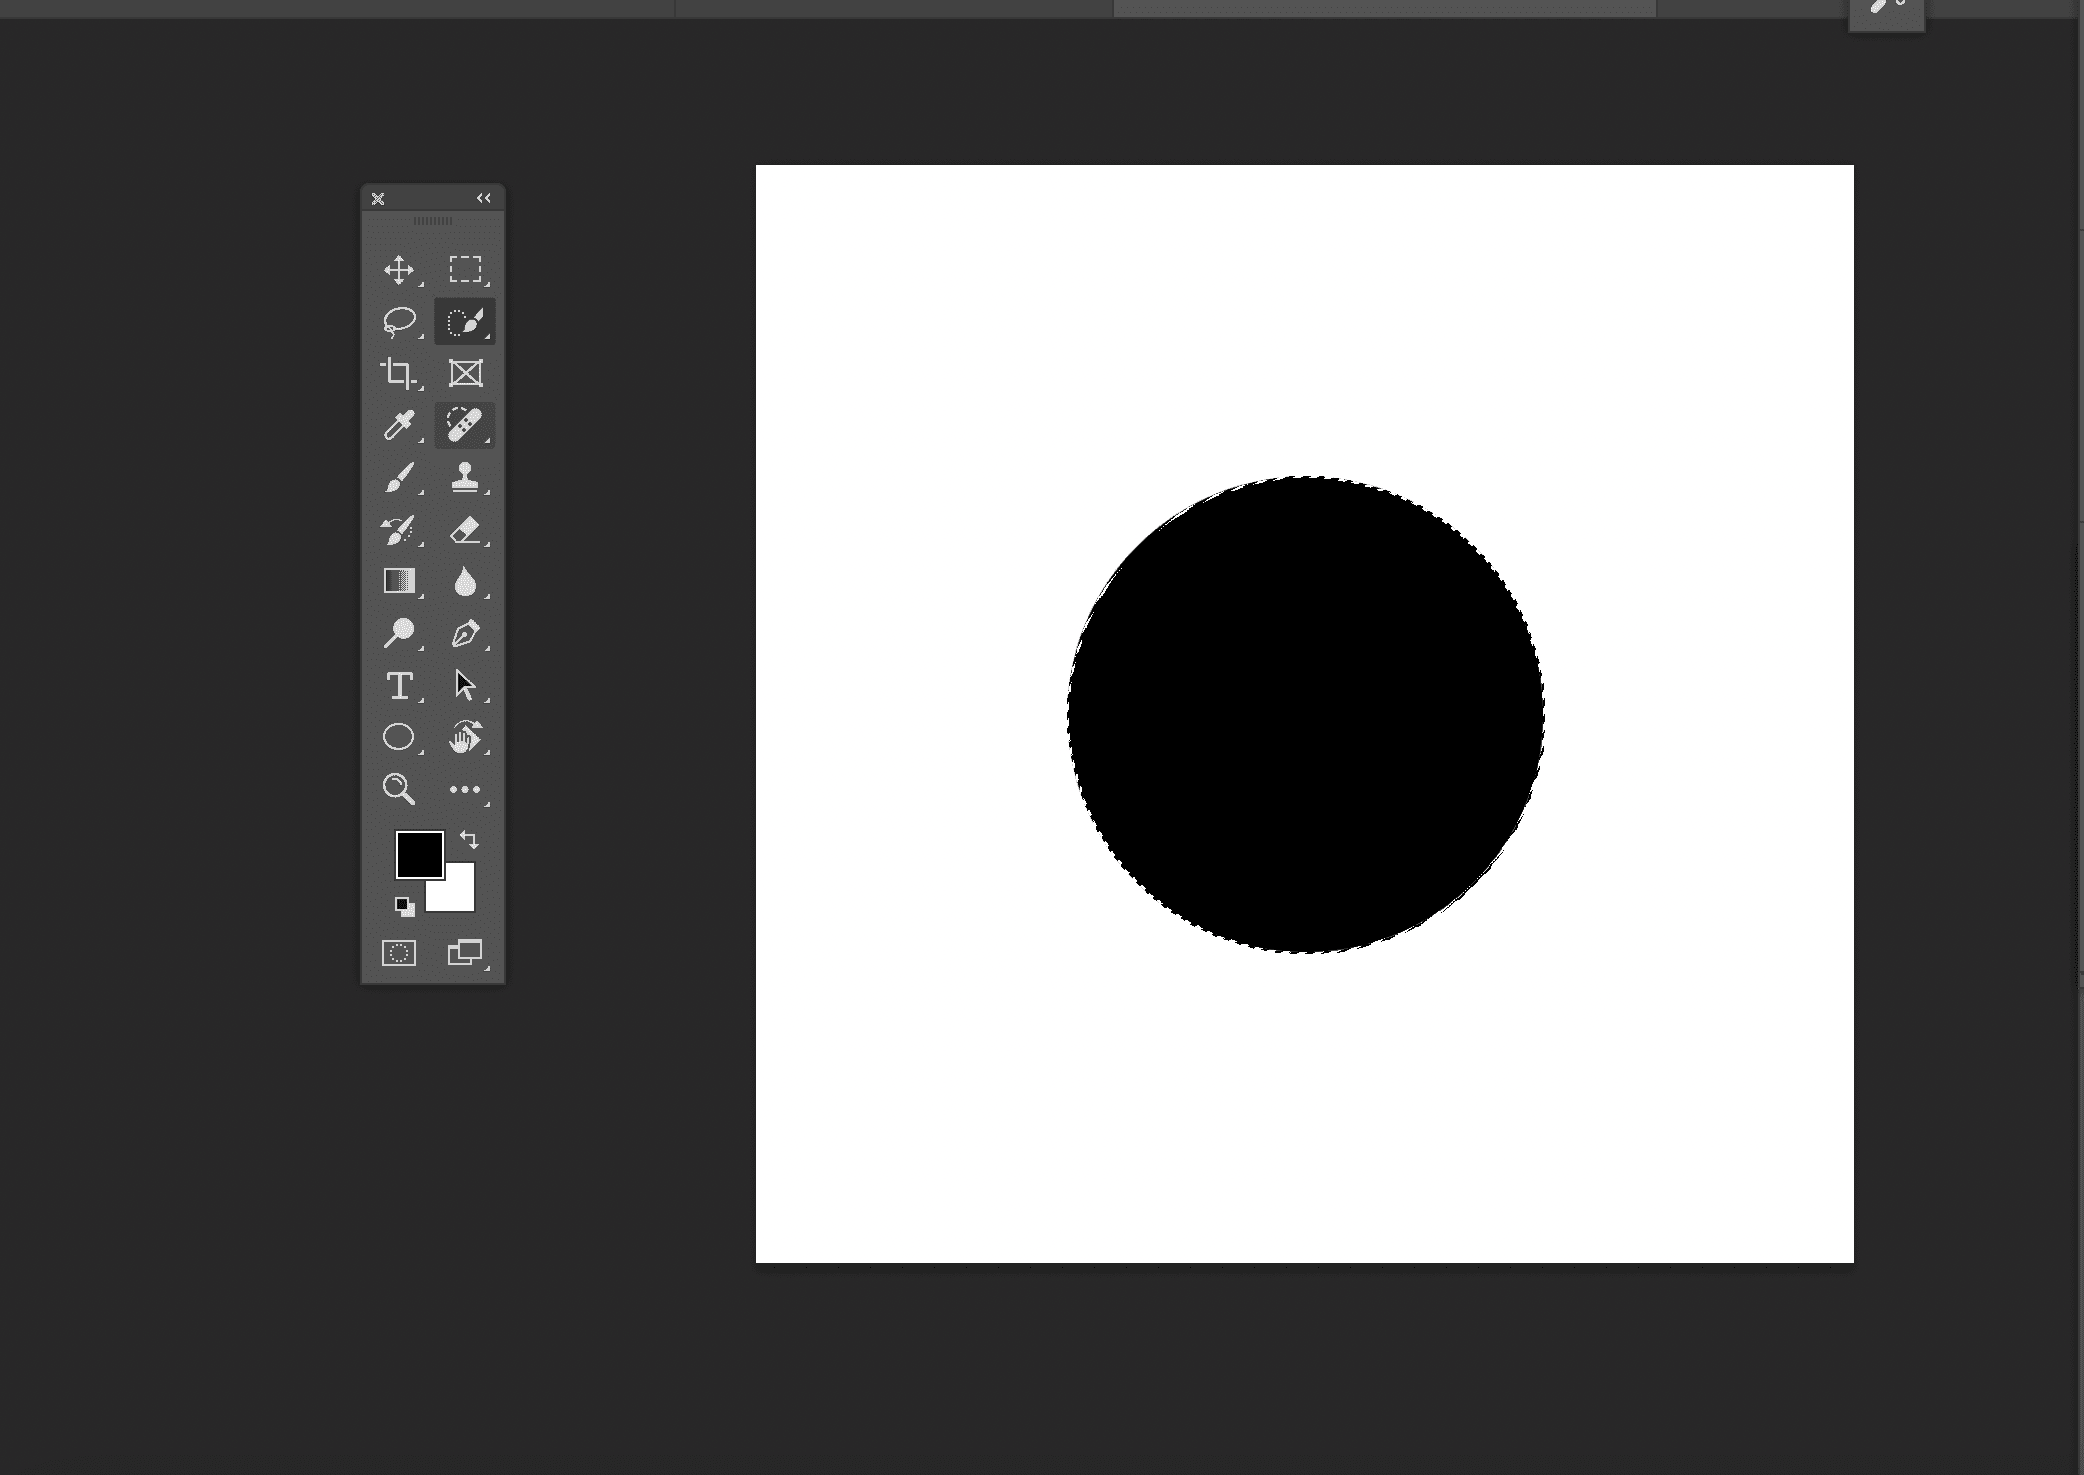This screenshot has height=1475, width=2084.
Task: Toggle Quick Mask mode
Action: (399, 953)
